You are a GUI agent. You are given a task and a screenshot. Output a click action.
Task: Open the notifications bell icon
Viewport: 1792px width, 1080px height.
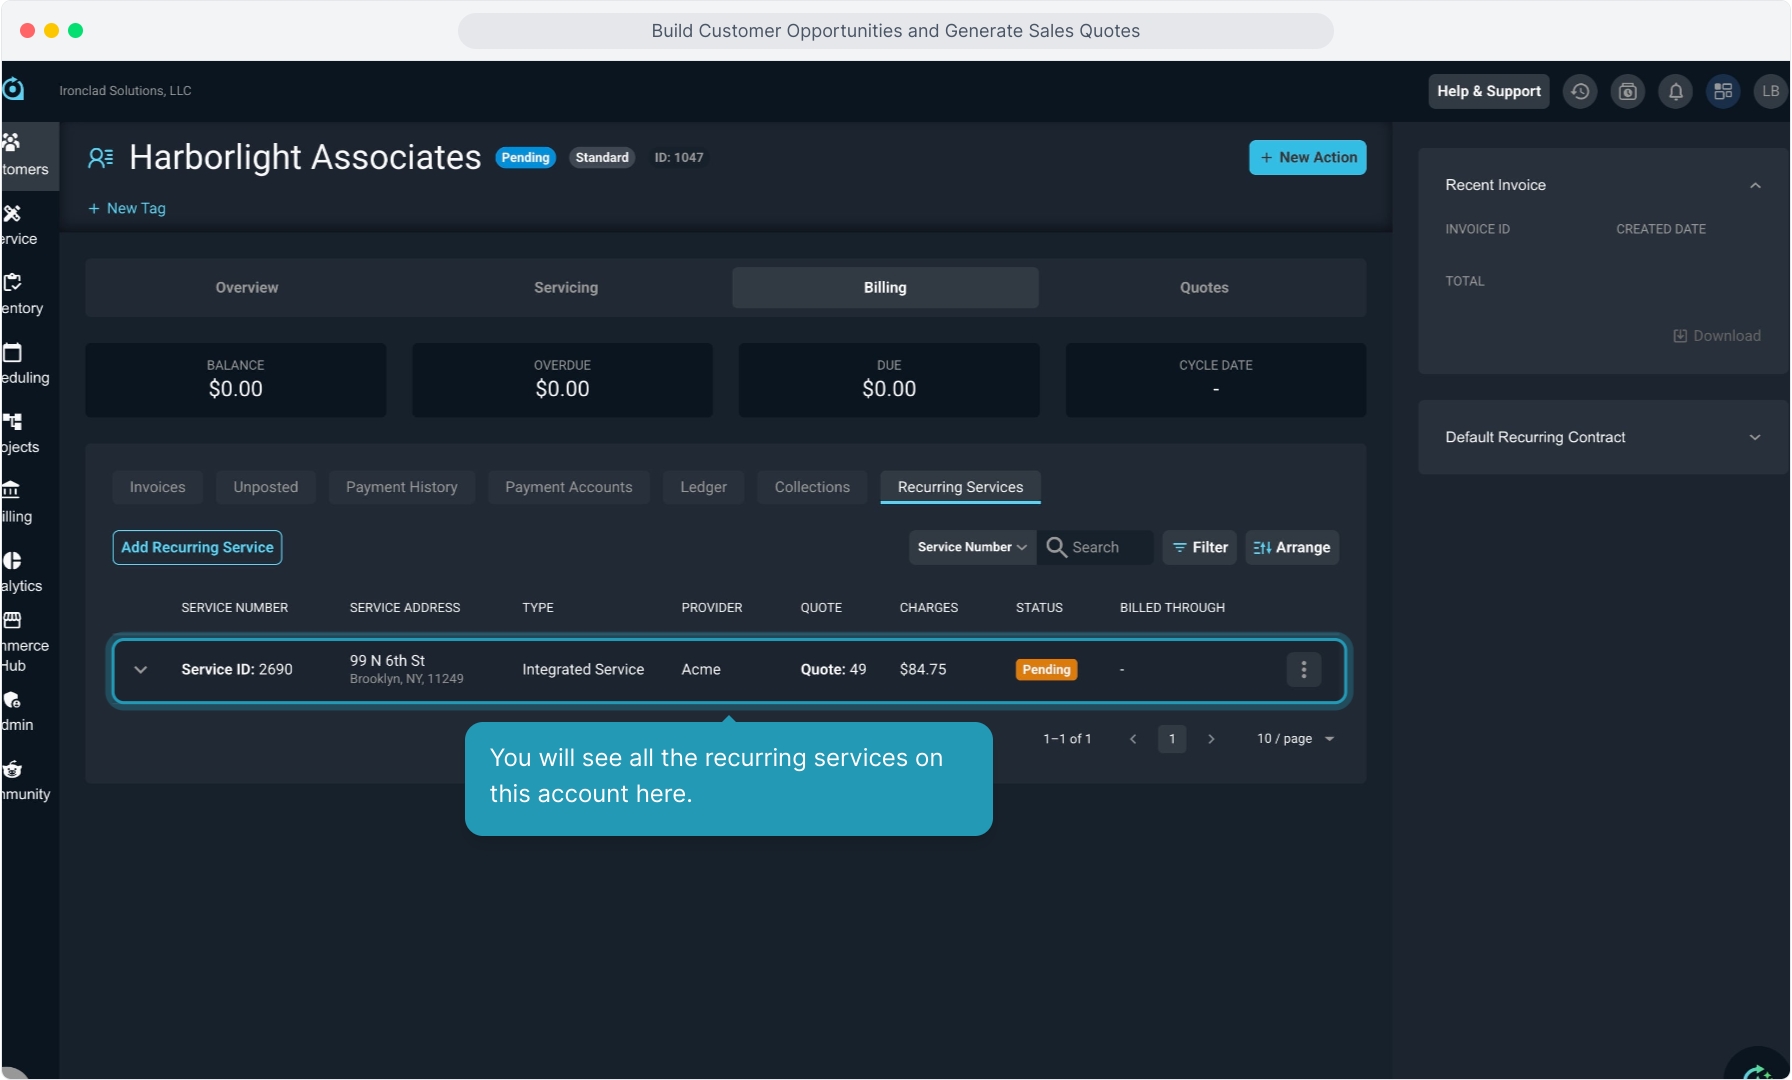(1675, 91)
